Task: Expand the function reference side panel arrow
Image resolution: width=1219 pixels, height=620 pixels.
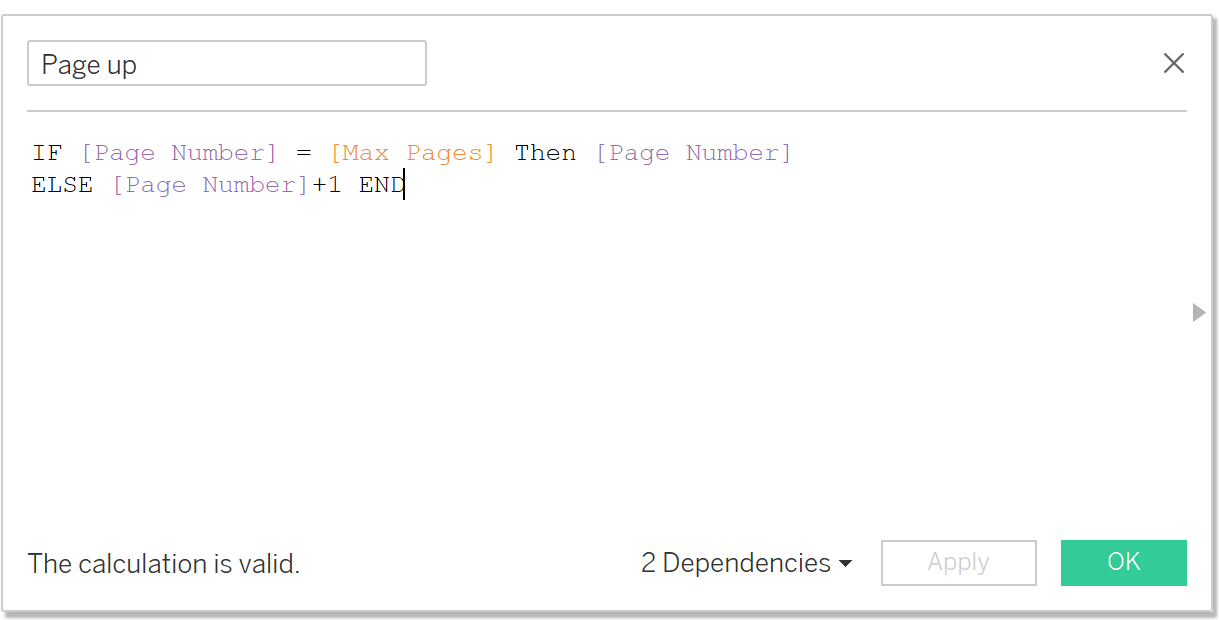Action: click(x=1199, y=313)
